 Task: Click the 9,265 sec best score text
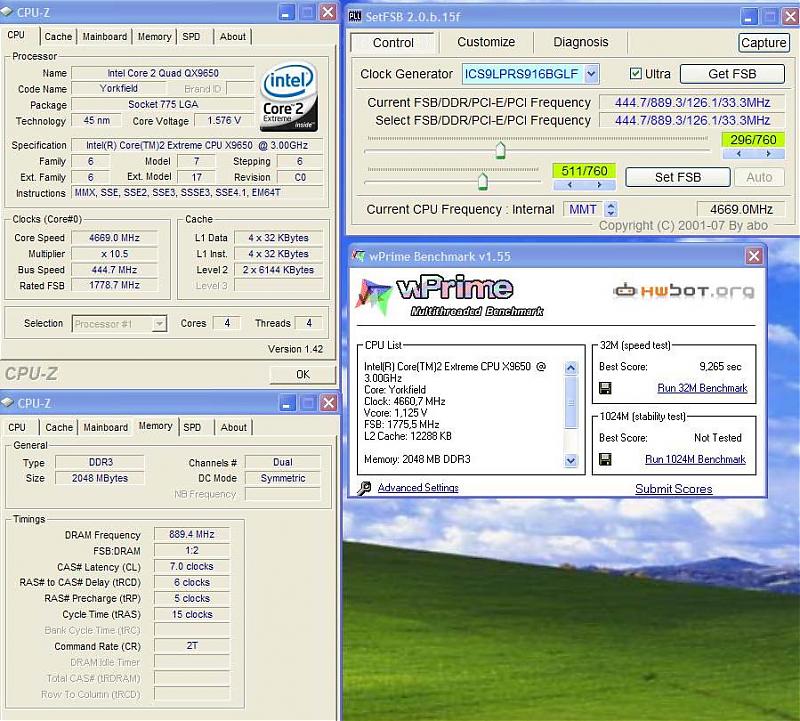click(720, 366)
